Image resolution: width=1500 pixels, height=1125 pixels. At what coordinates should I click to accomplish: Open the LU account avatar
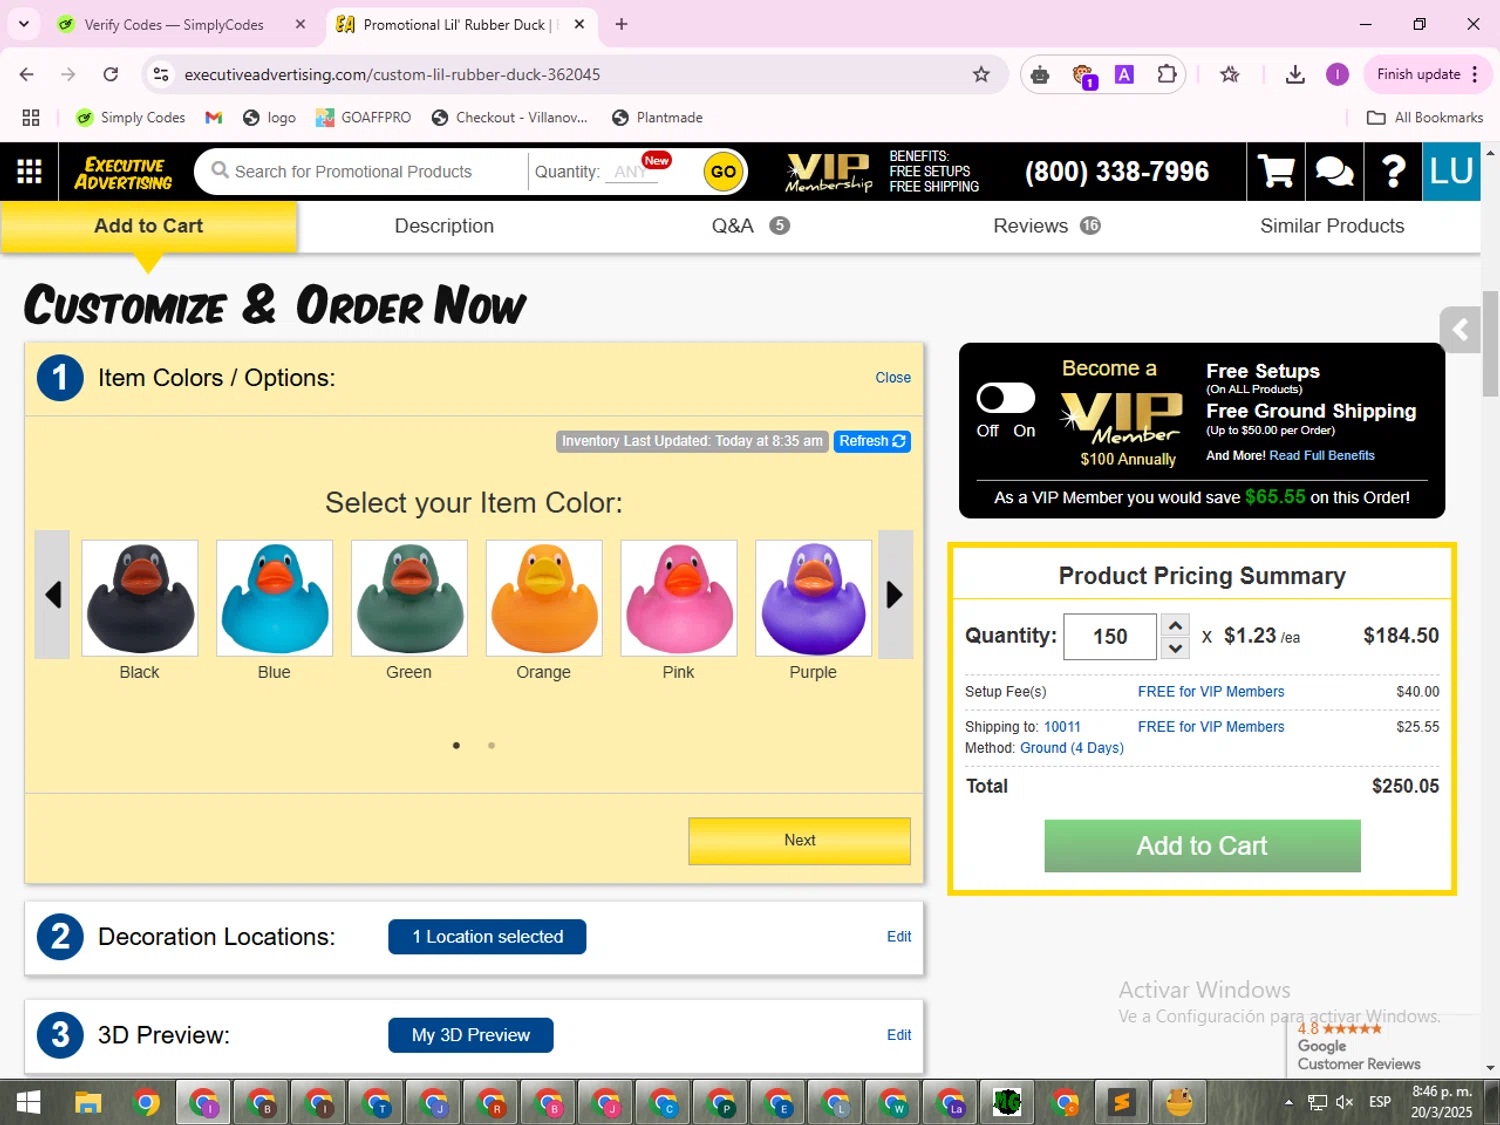1451,172
